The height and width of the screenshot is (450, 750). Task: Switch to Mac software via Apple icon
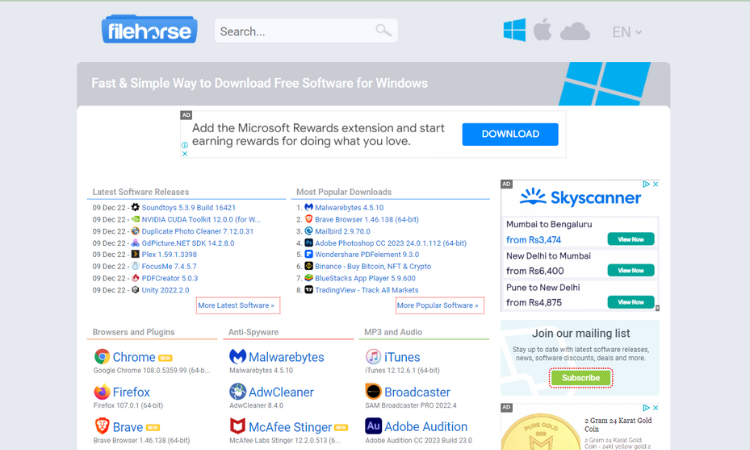point(542,30)
